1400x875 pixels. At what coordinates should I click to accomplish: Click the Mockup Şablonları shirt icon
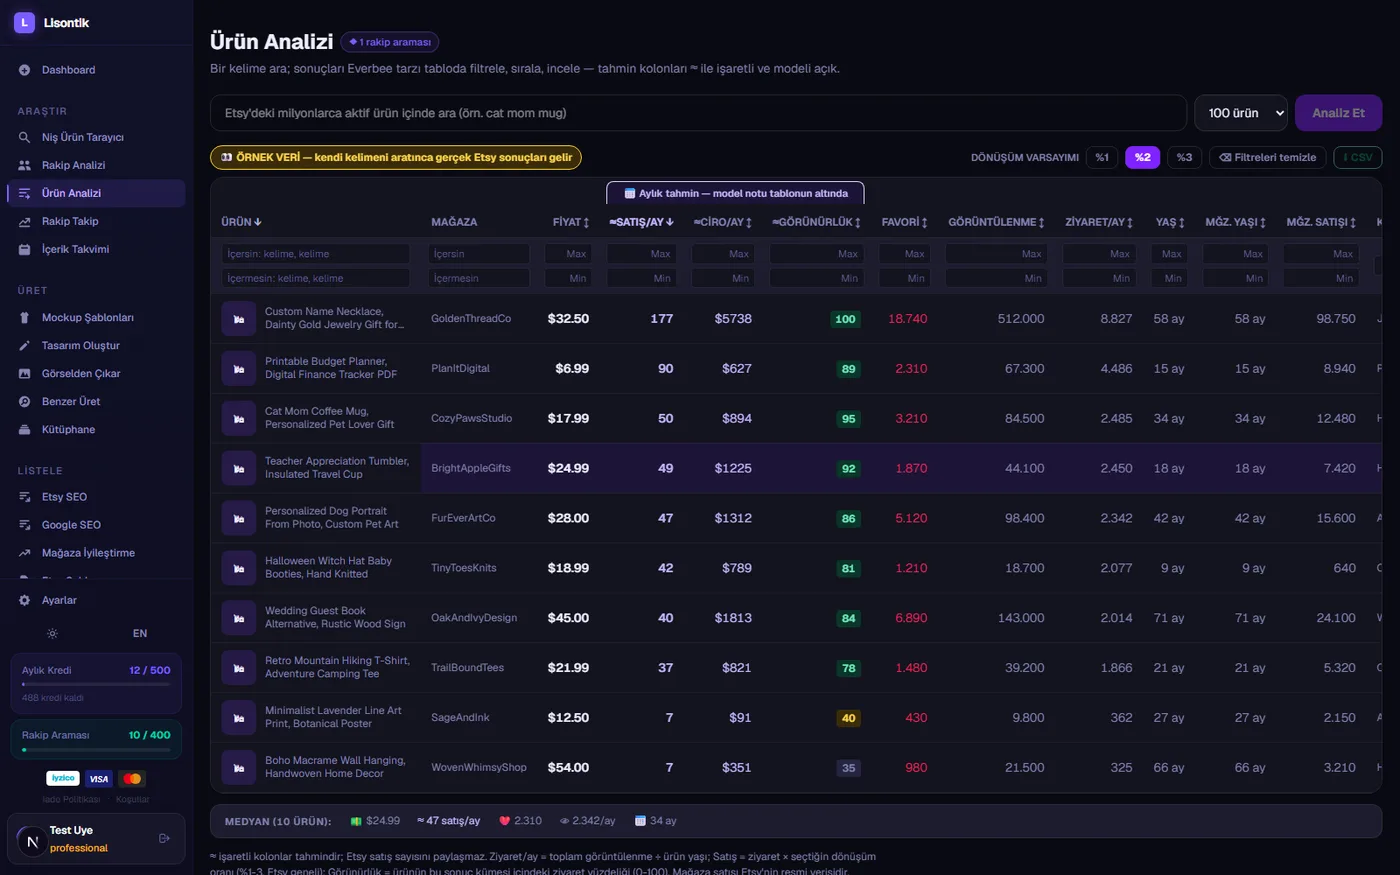(x=24, y=317)
